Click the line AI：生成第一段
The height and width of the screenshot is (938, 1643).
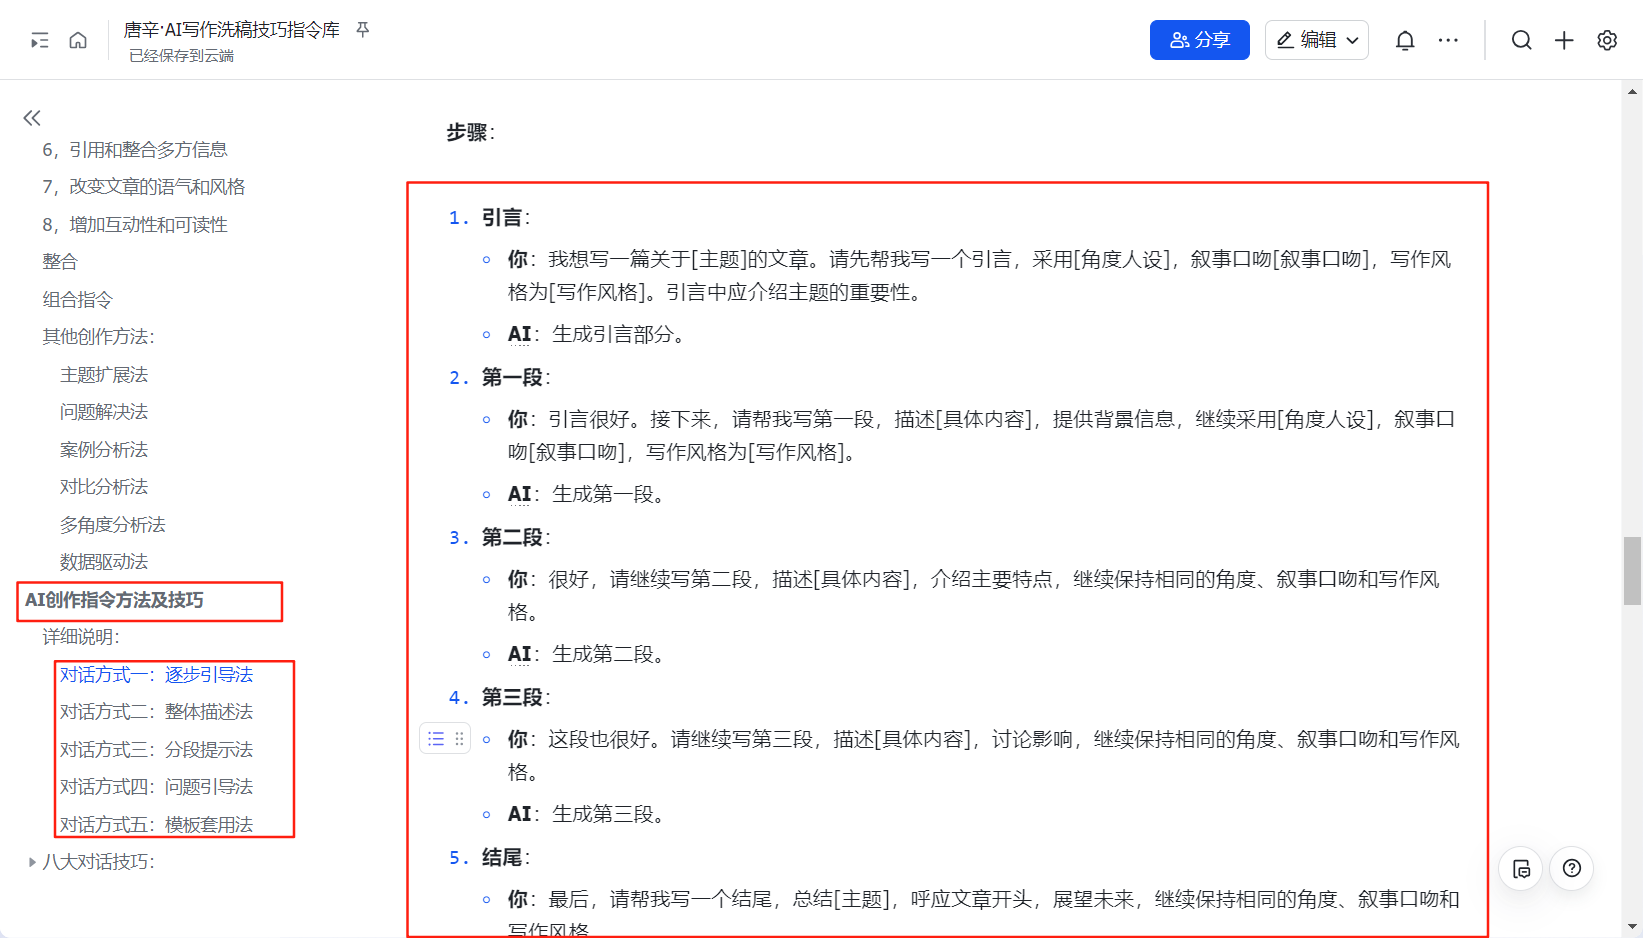pyautogui.click(x=586, y=495)
